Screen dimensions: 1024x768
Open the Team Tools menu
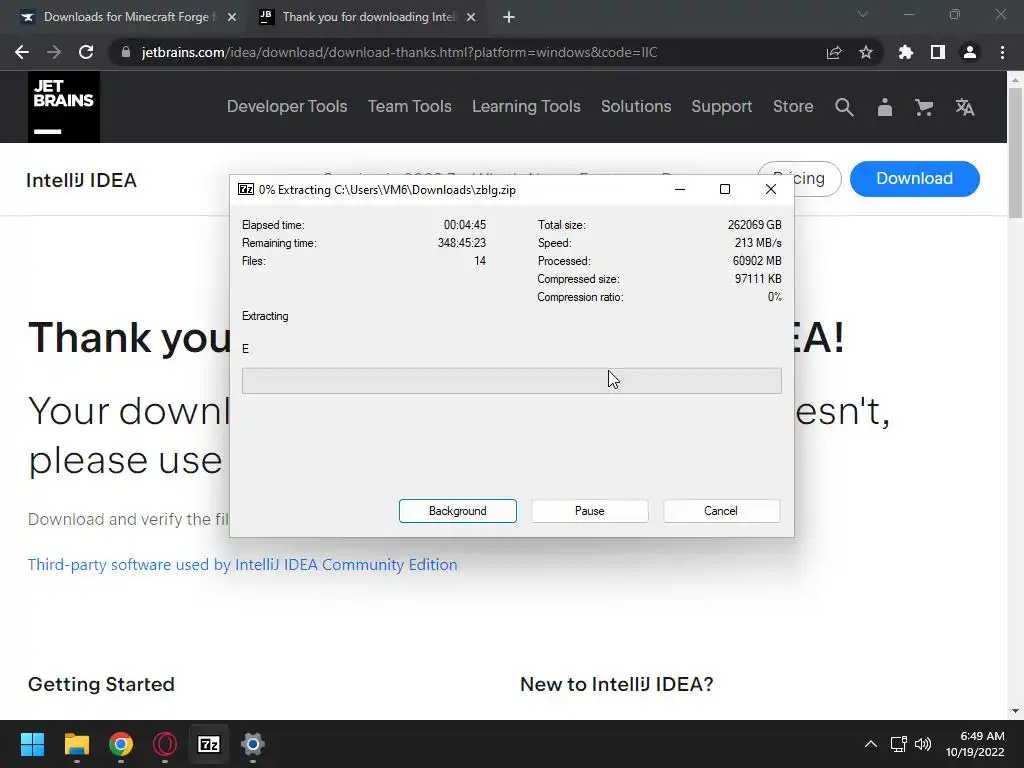409,106
